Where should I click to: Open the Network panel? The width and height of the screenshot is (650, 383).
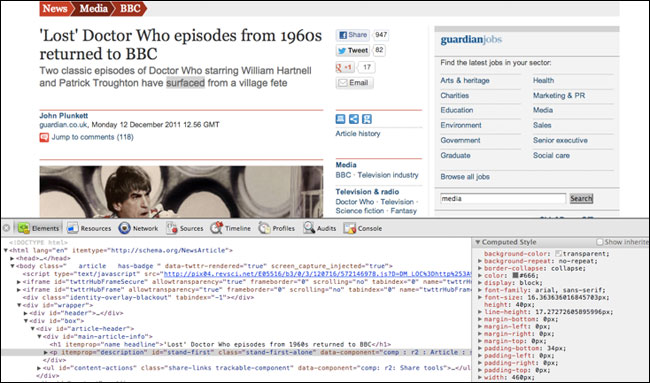point(138,228)
